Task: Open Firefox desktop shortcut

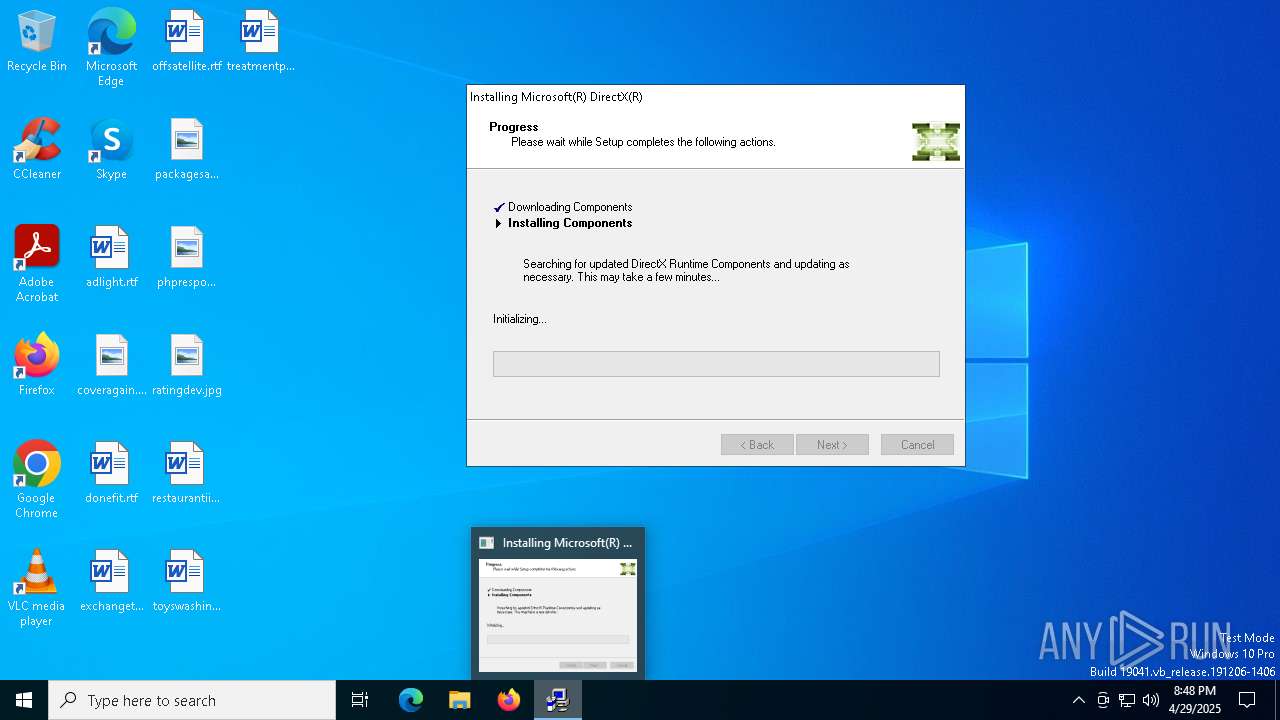Action: coord(37,365)
